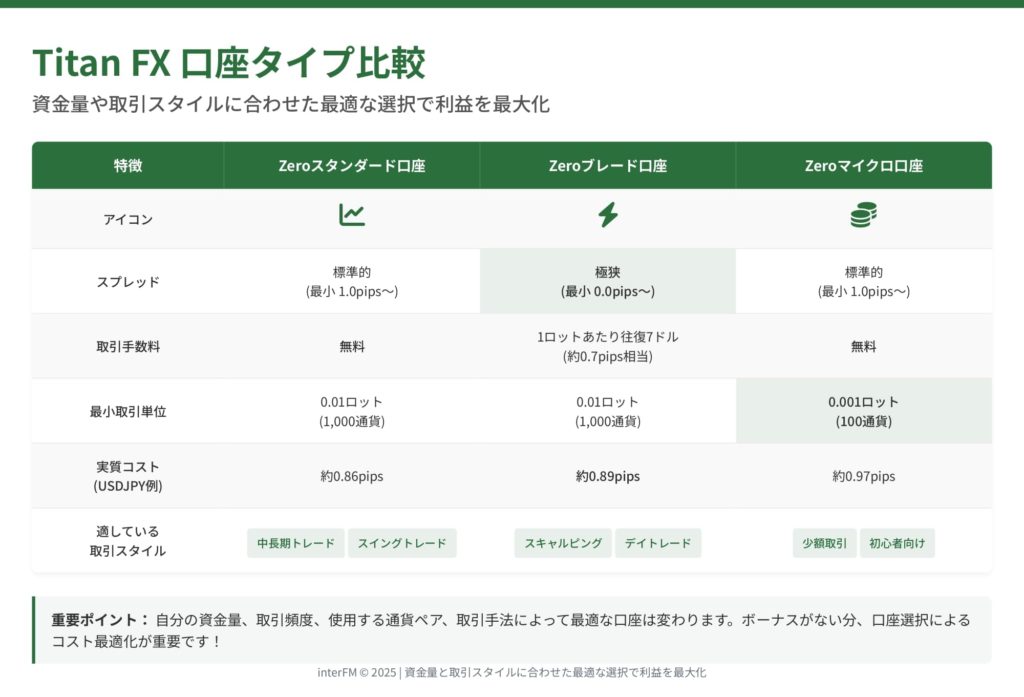Click the 重要ポイント notice box
1024x697 pixels.
point(511,630)
